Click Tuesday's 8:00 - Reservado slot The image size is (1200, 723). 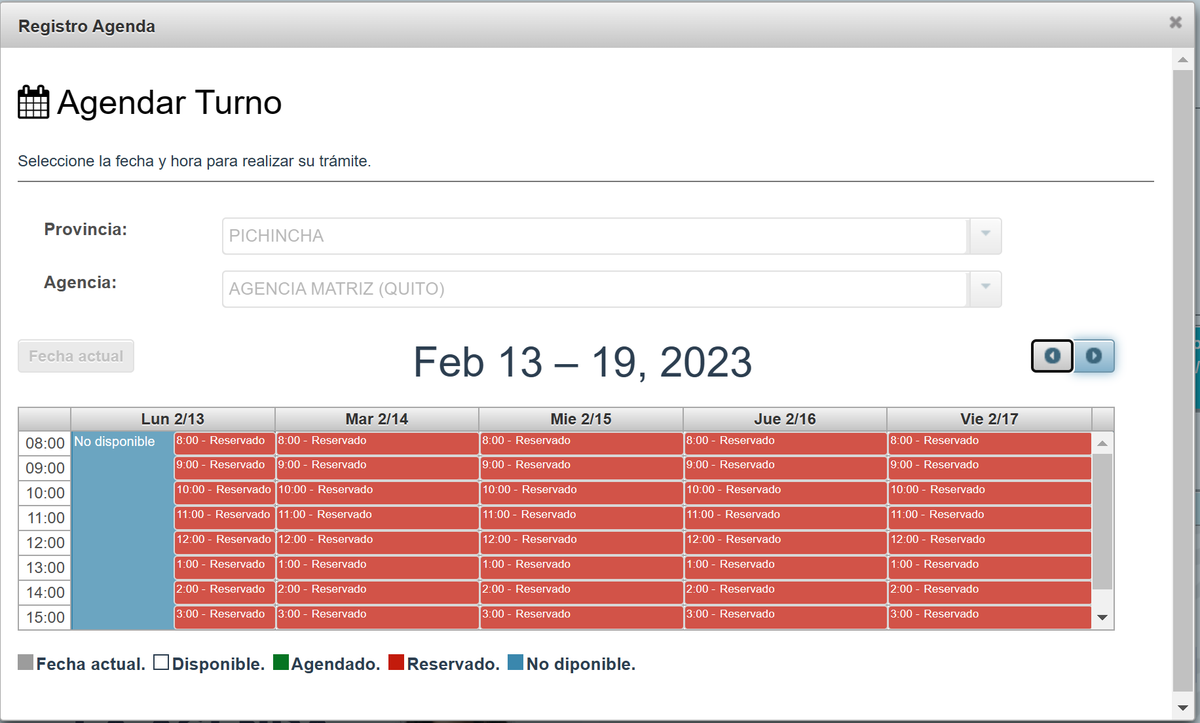(x=377, y=443)
